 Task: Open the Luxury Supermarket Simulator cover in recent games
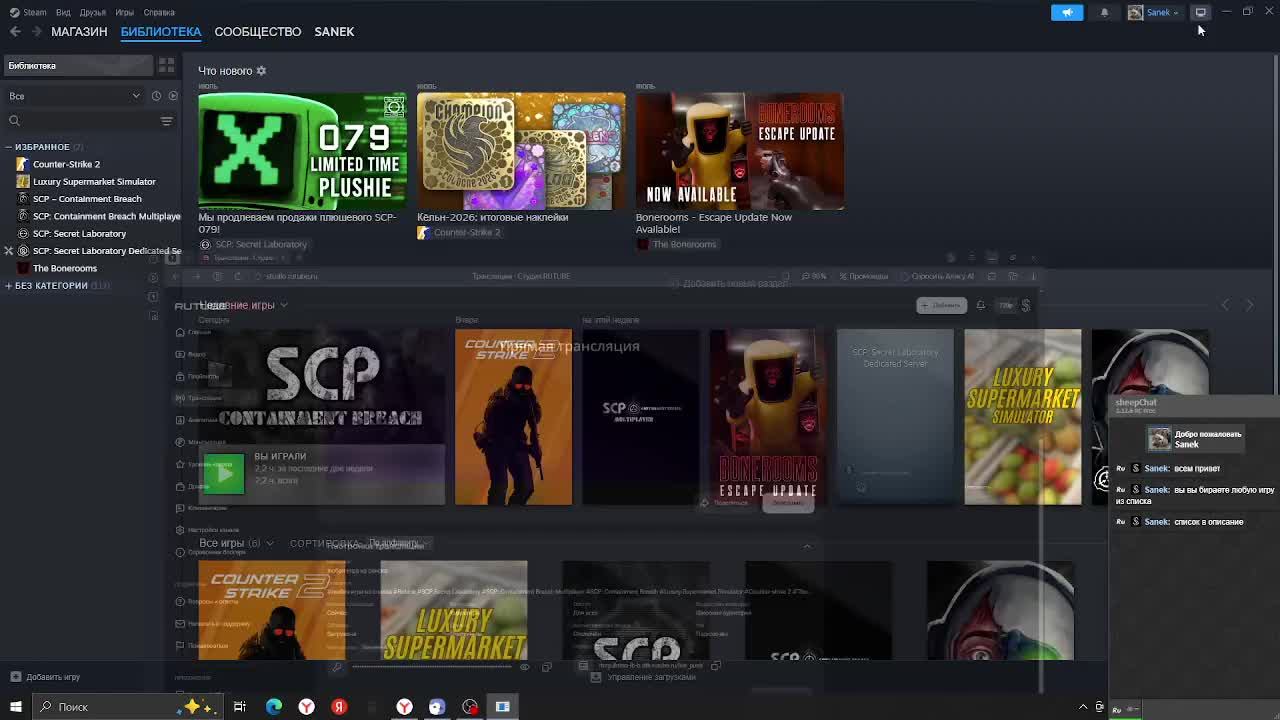point(1022,417)
